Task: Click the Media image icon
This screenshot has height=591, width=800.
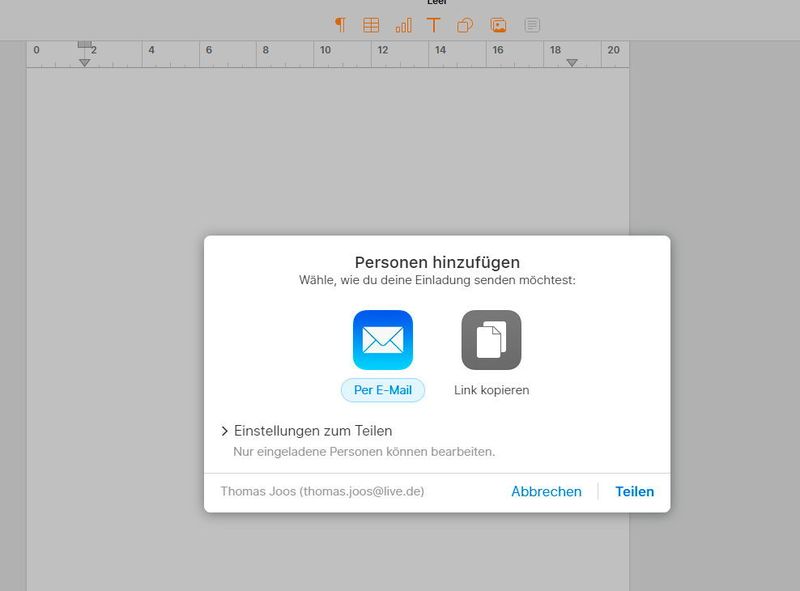Action: pyautogui.click(x=498, y=25)
